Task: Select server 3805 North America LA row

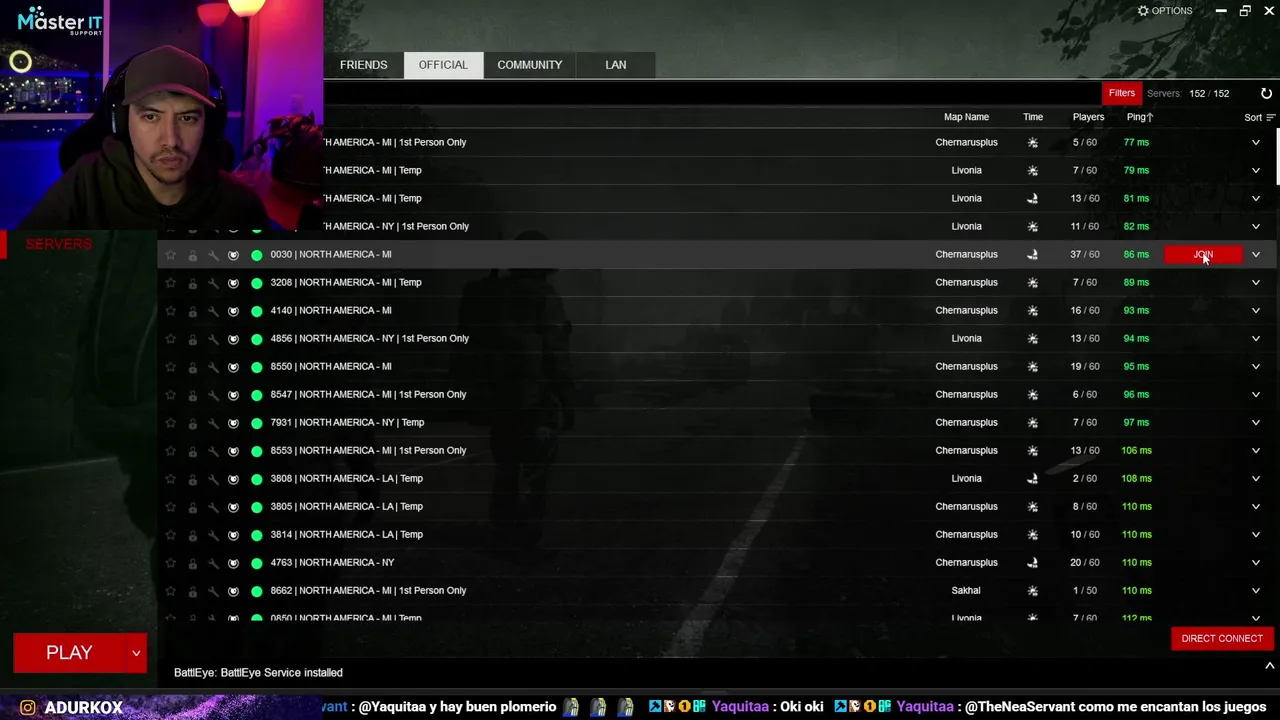Action: [716, 506]
